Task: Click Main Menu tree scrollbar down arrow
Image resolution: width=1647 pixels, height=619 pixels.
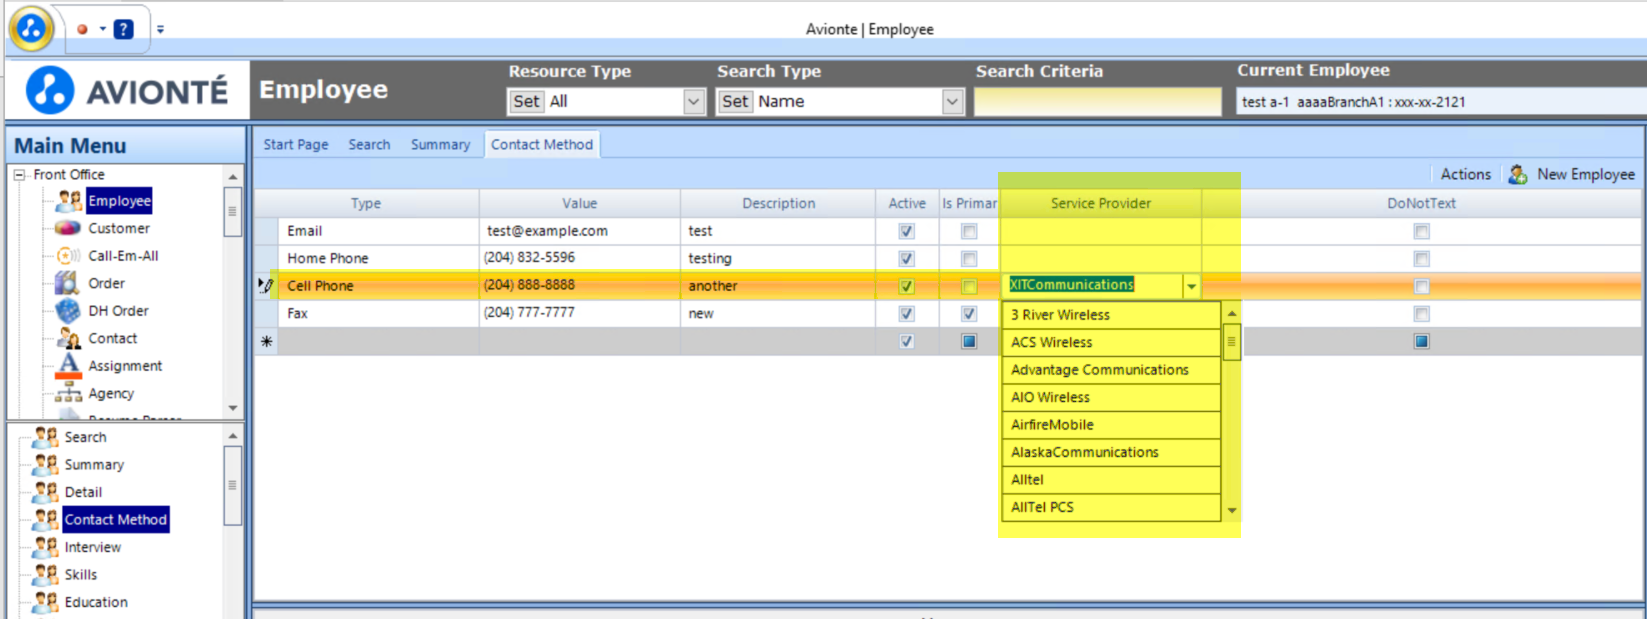Action: click(233, 408)
